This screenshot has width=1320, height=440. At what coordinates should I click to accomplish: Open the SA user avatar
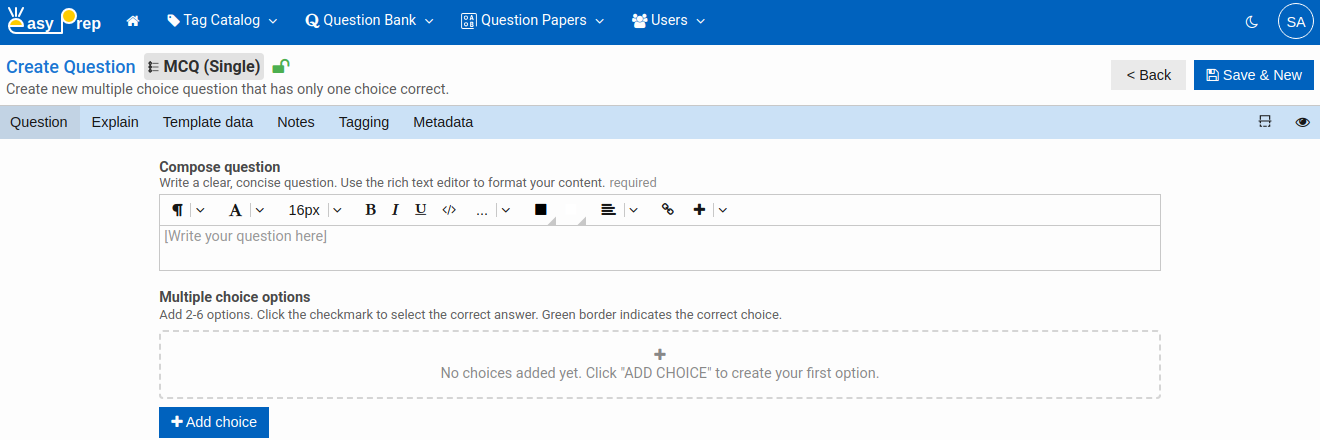point(1296,21)
